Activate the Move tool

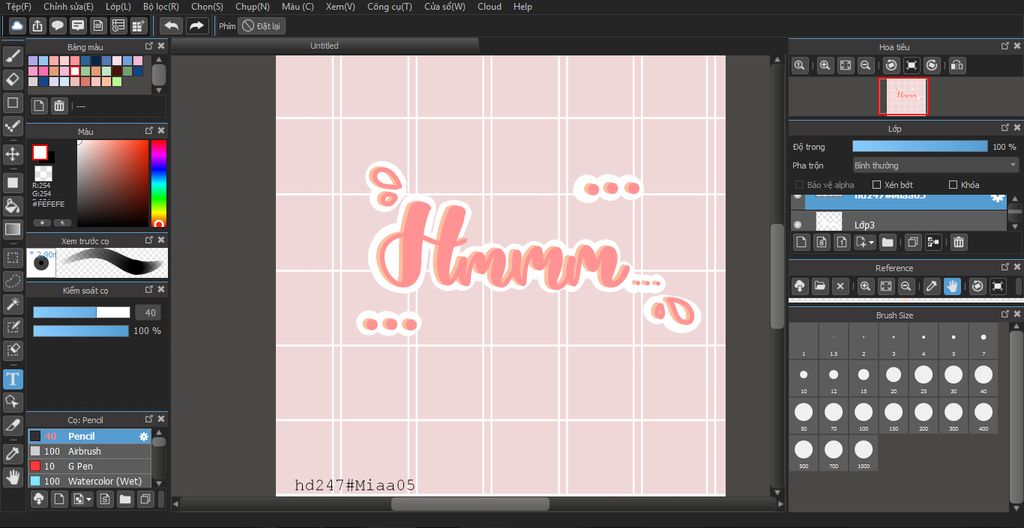click(x=12, y=154)
